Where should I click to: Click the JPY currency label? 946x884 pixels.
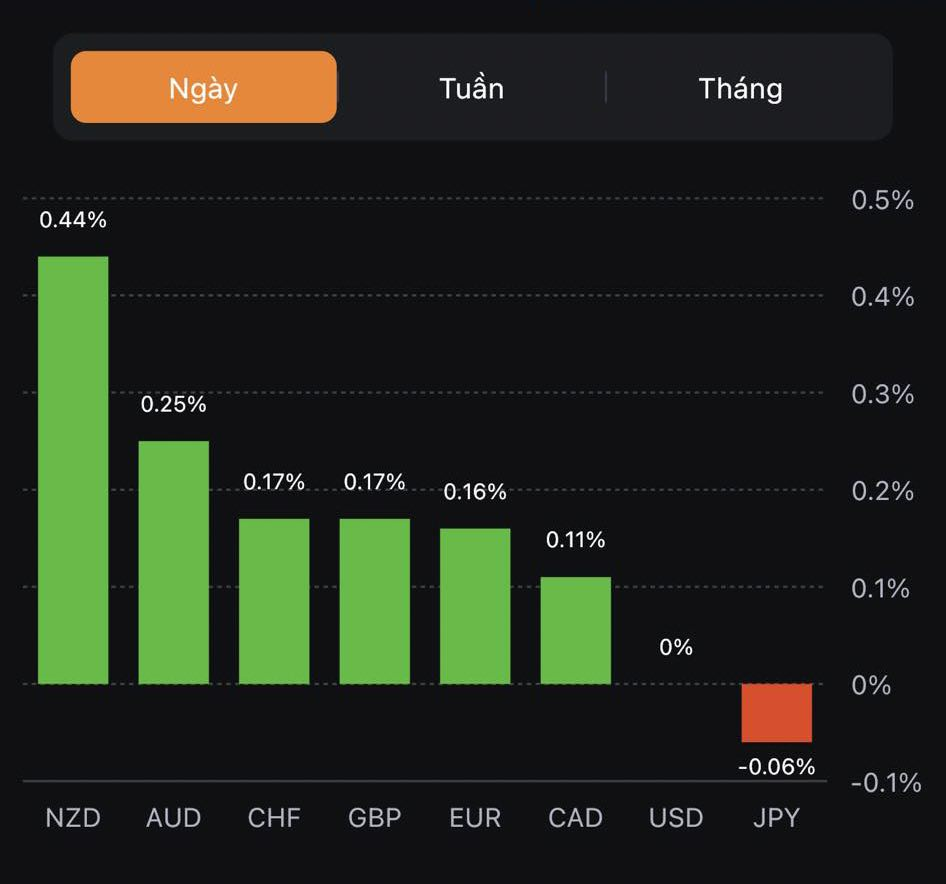777,818
